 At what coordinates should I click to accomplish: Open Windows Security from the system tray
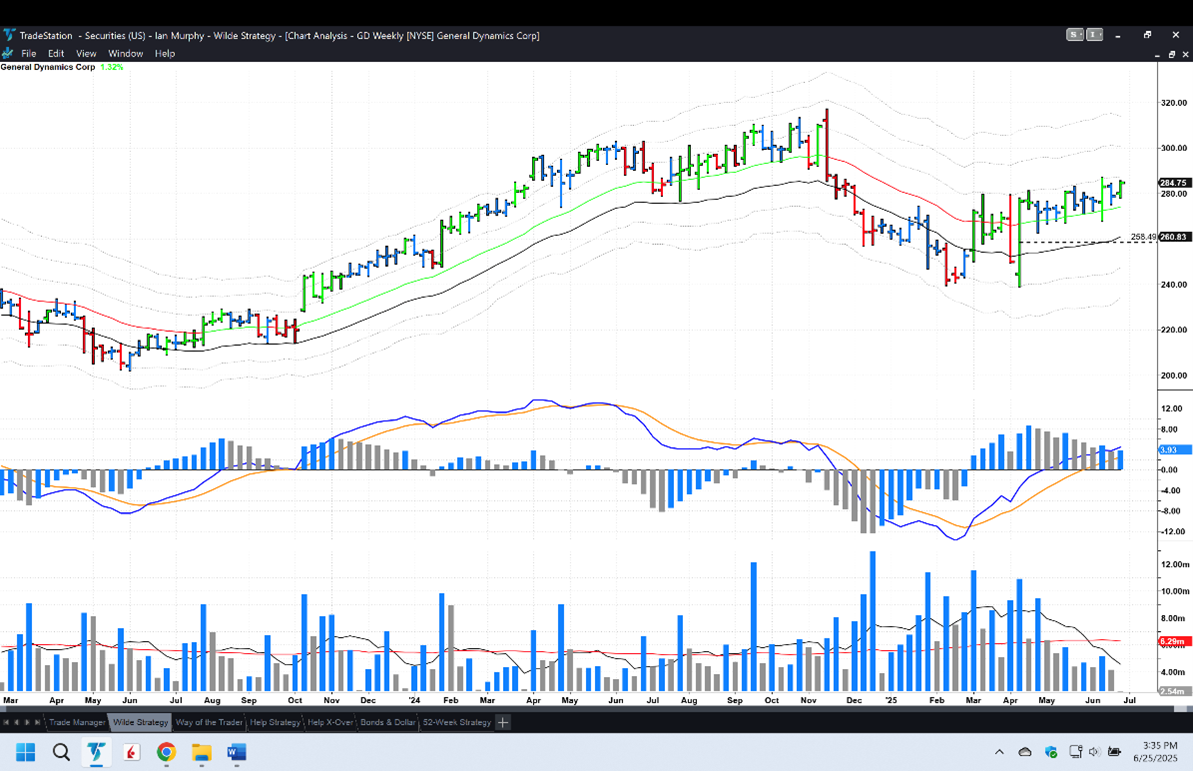pyautogui.click(x=1051, y=751)
